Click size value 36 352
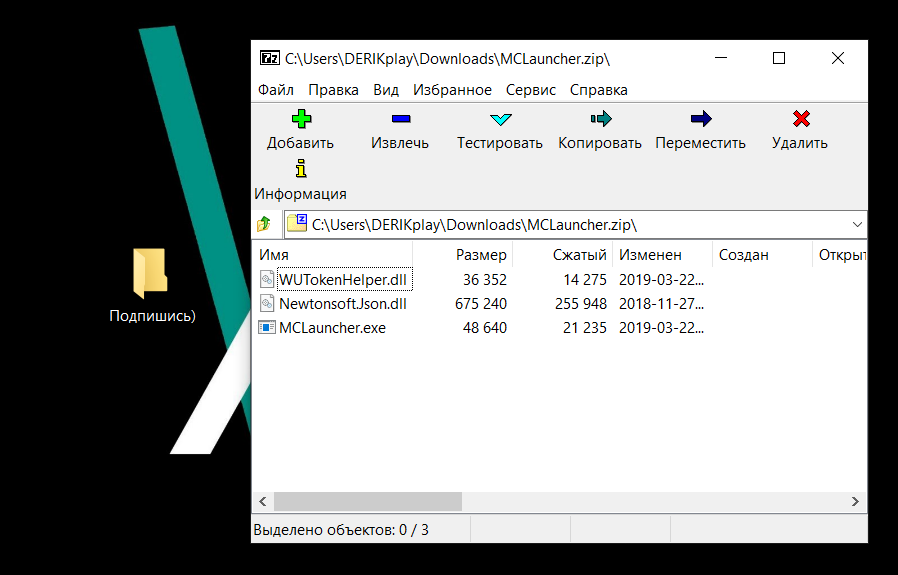 485,279
